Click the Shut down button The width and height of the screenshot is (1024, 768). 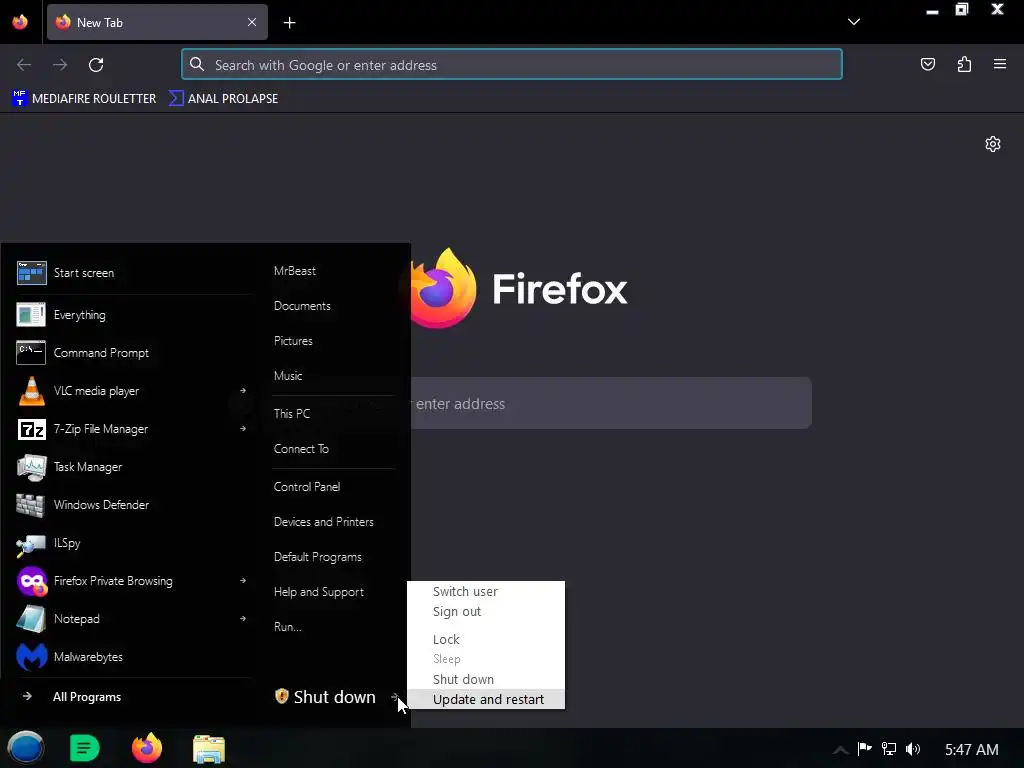pos(327,697)
